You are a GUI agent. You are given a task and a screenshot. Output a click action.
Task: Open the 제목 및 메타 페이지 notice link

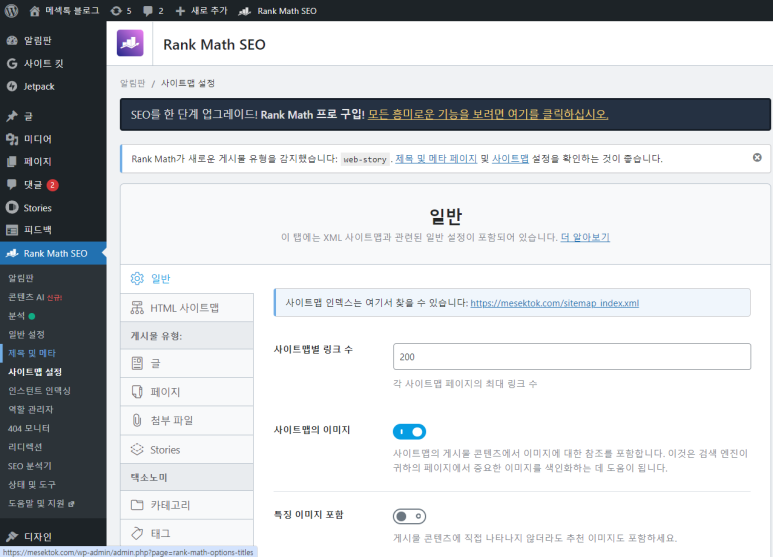(x=436, y=159)
